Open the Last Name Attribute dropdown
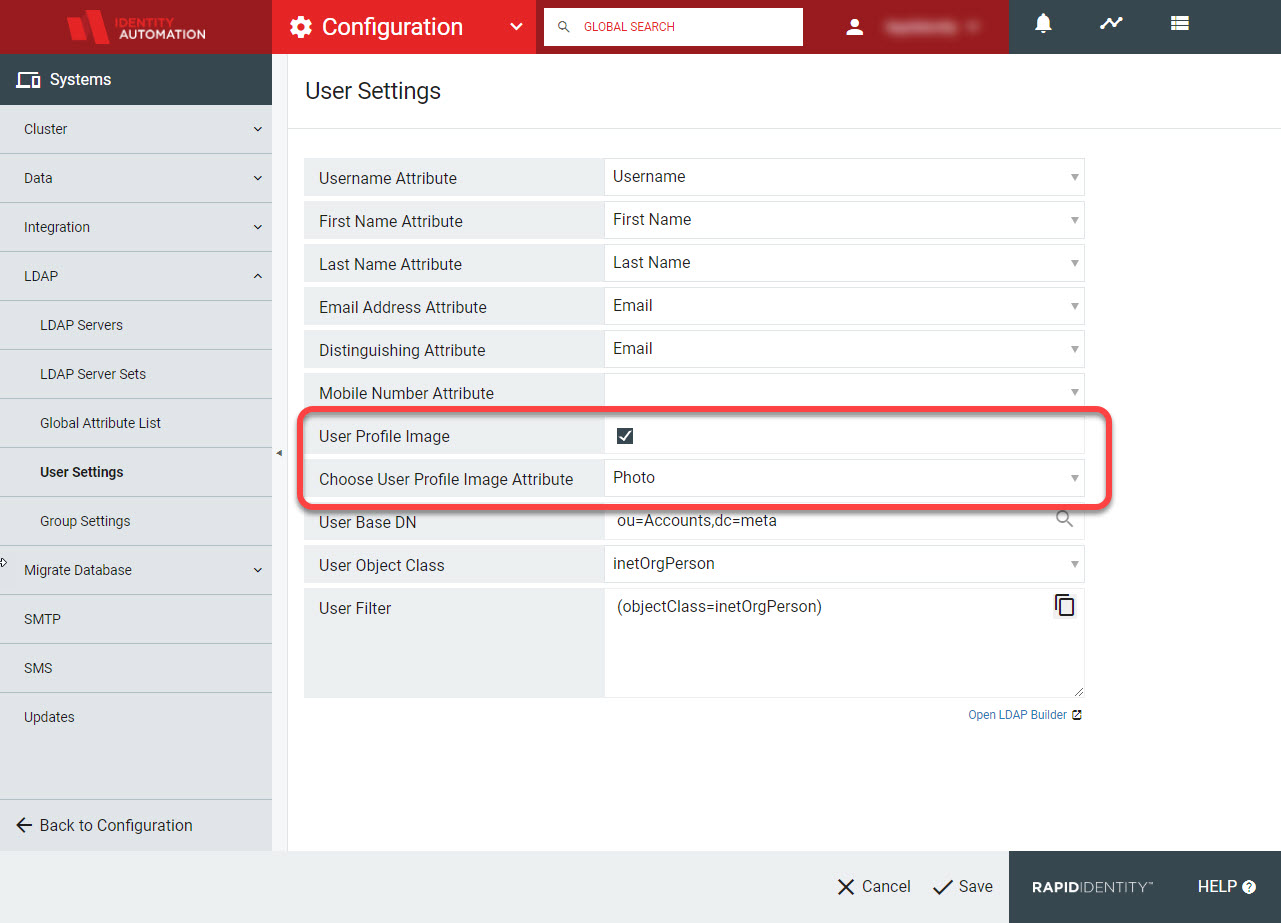Viewport: 1281px width, 923px height. click(x=844, y=263)
